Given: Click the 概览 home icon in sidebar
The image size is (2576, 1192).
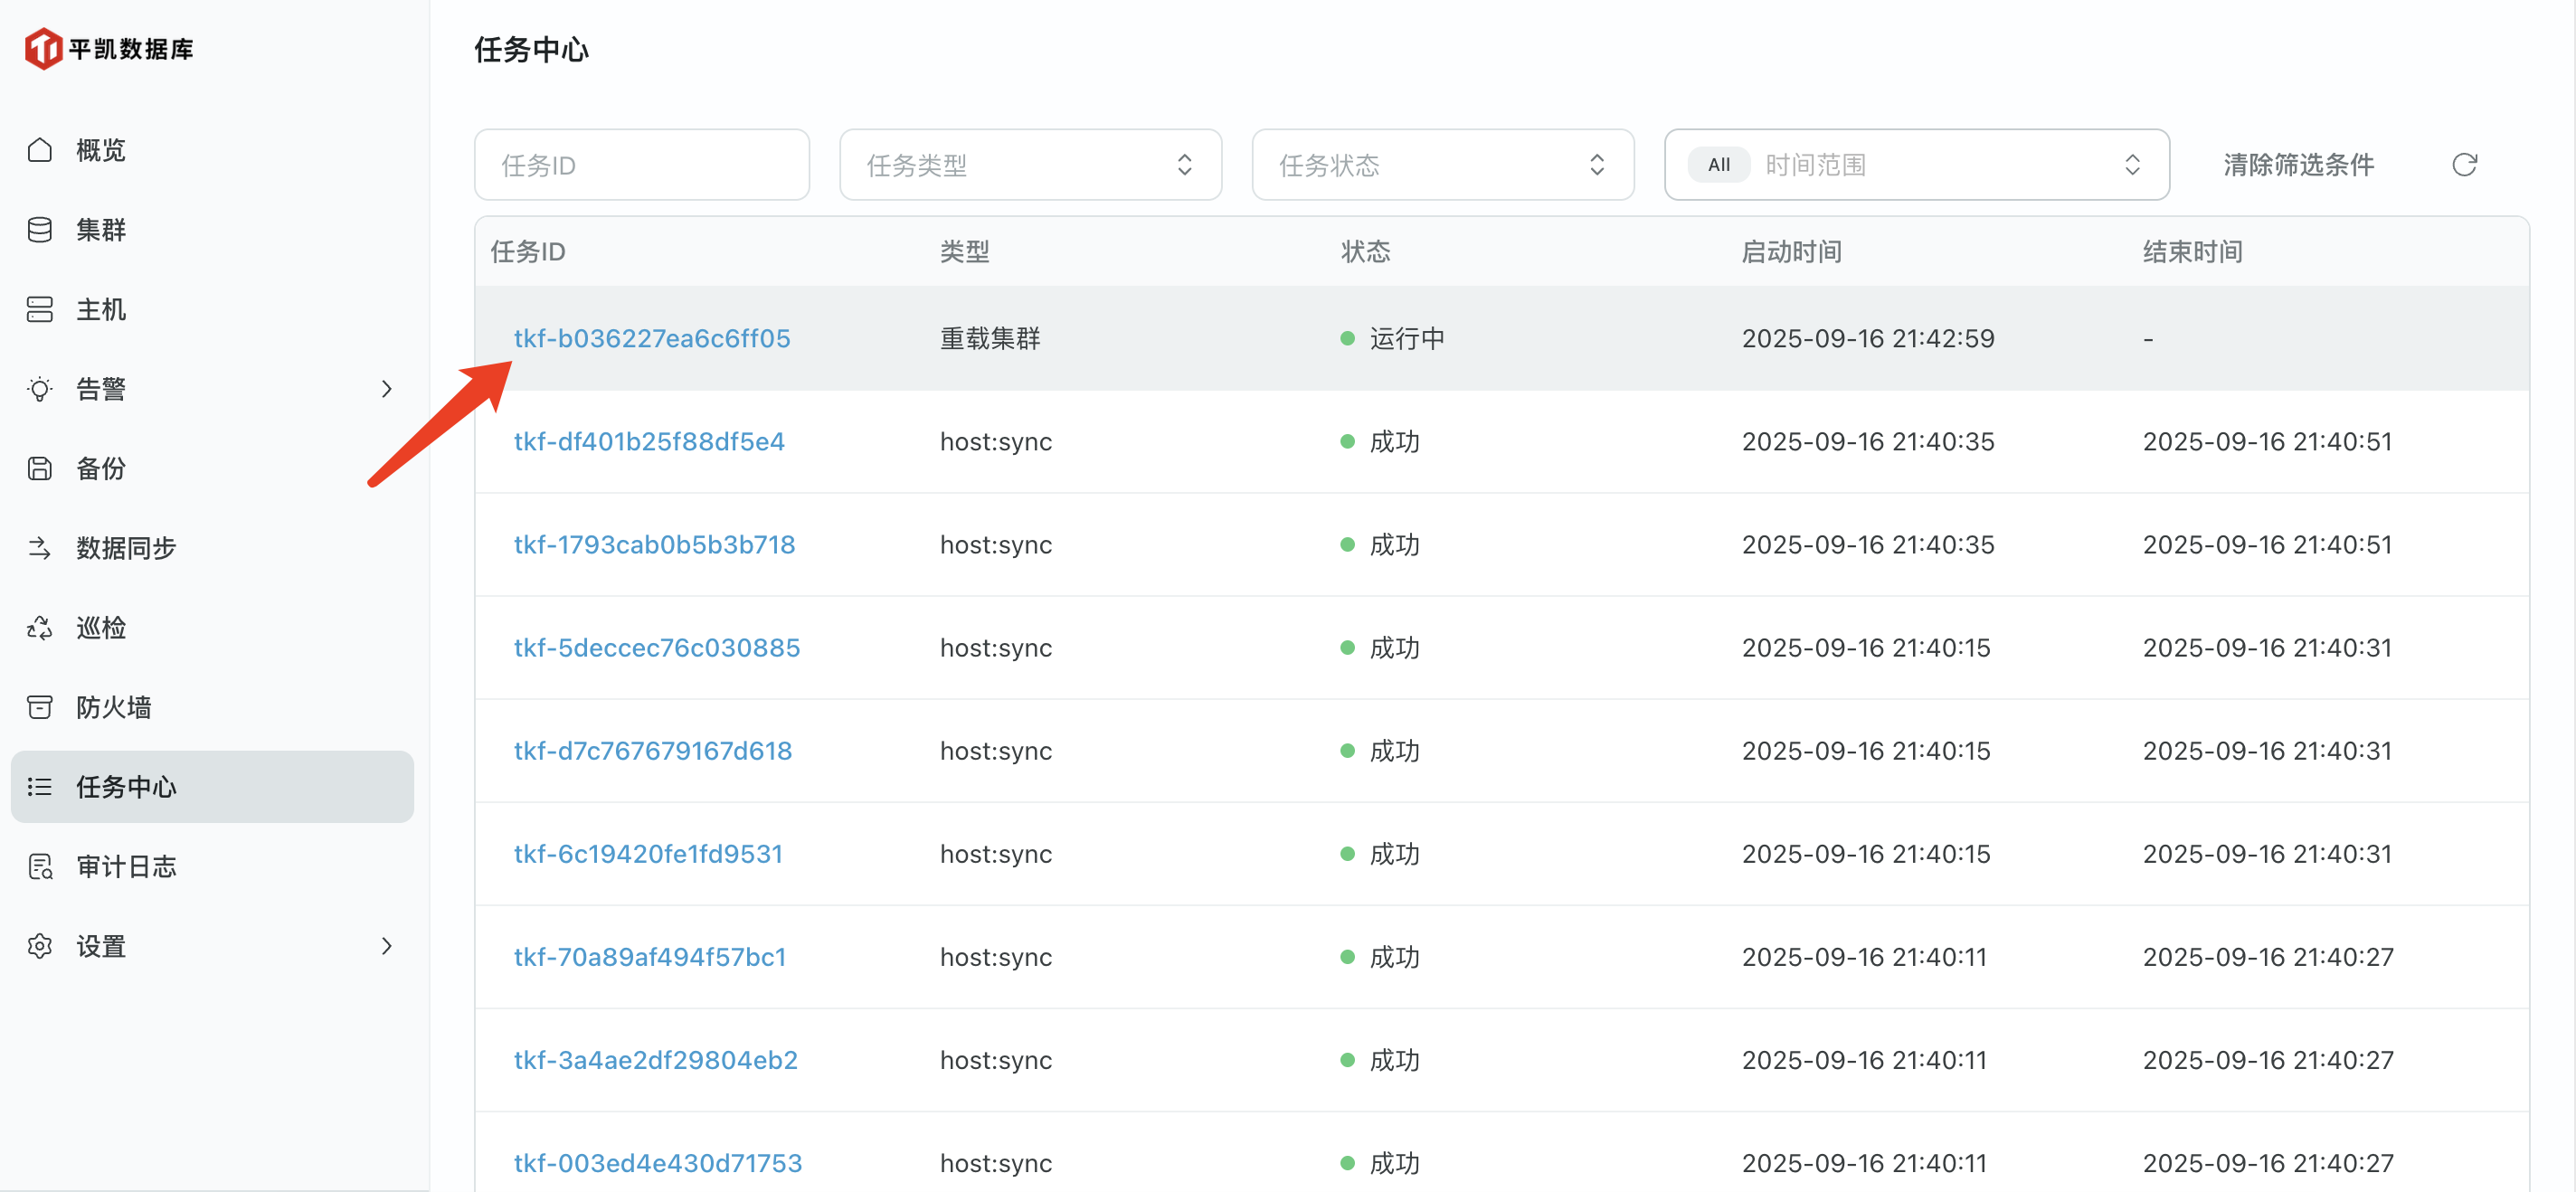Looking at the screenshot, I should point(40,150).
